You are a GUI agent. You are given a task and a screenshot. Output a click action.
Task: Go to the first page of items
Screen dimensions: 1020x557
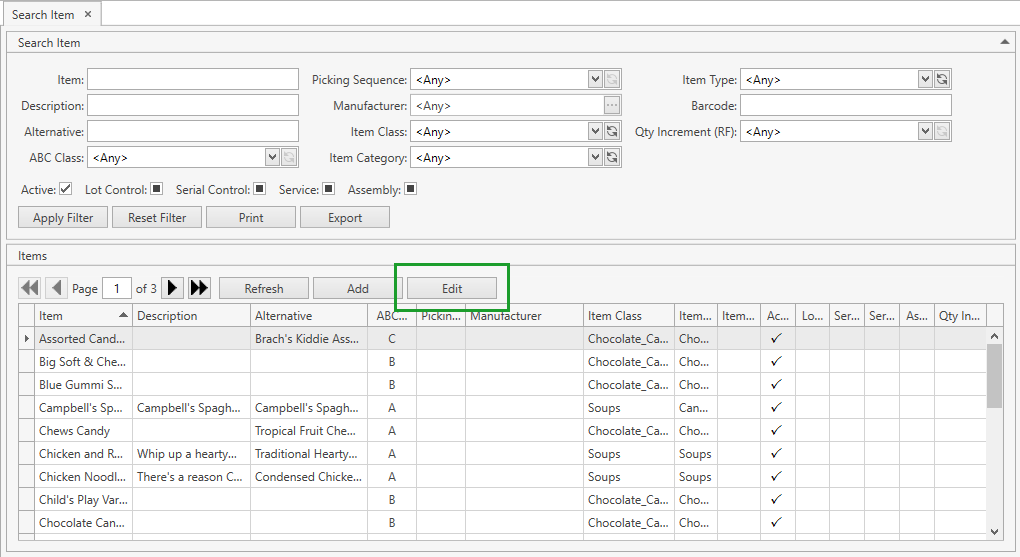click(30, 288)
